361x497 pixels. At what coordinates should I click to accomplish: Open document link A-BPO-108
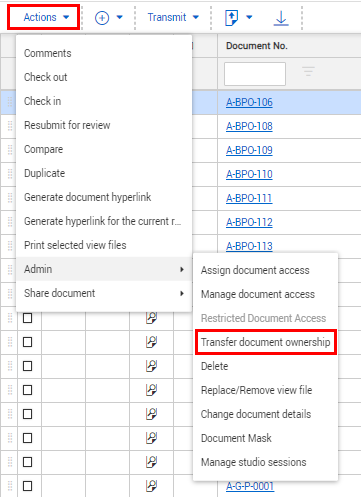tap(249, 126)
